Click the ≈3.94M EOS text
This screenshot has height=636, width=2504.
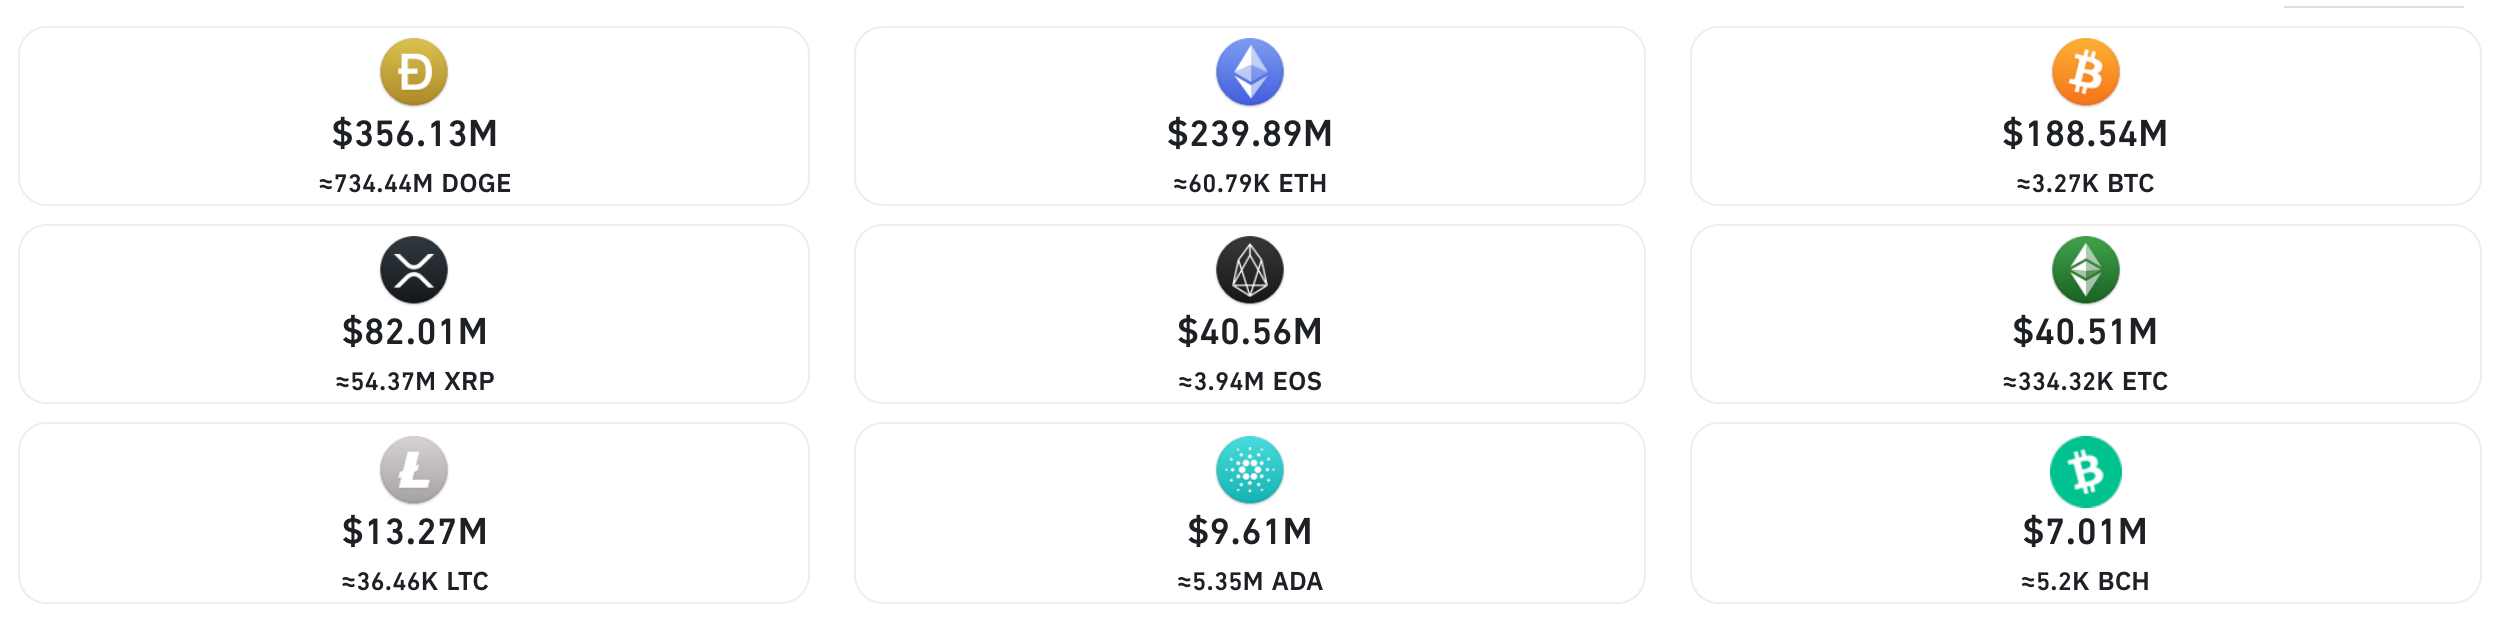[1250, 382]
